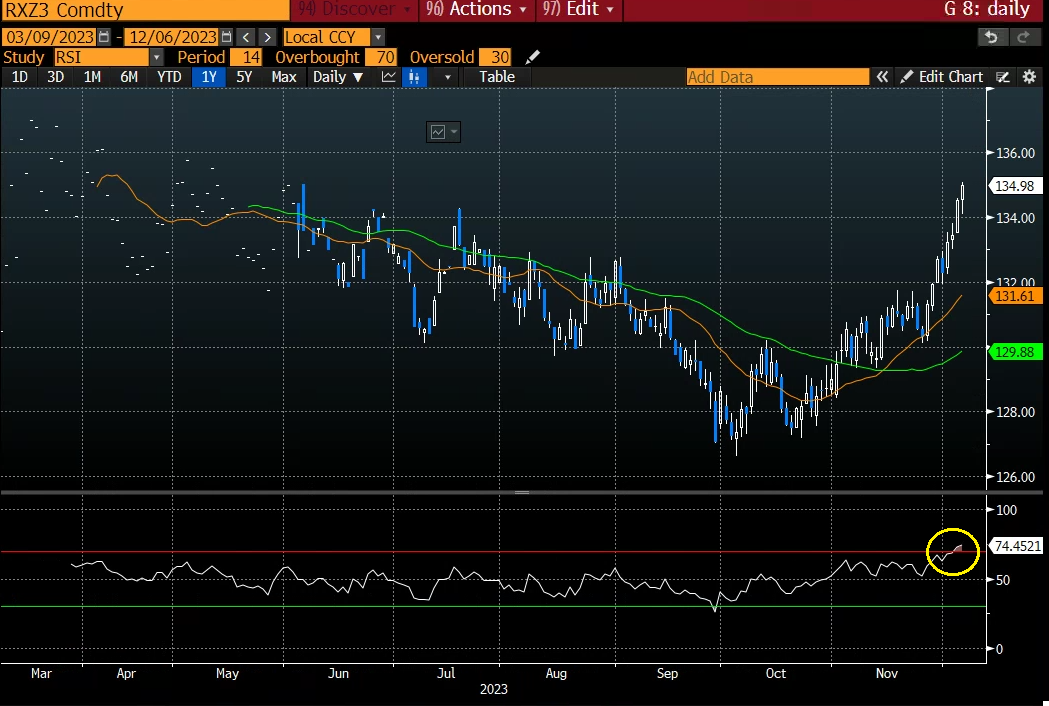Click the last price label 134.98
This screenshot has height=706, width=1049.
point(1016,186)
